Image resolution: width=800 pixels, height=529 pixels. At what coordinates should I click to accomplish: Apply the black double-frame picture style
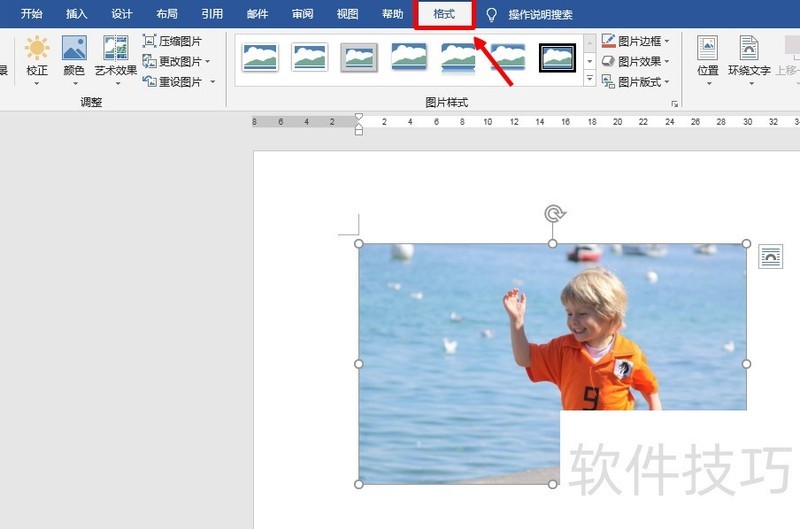557,58
